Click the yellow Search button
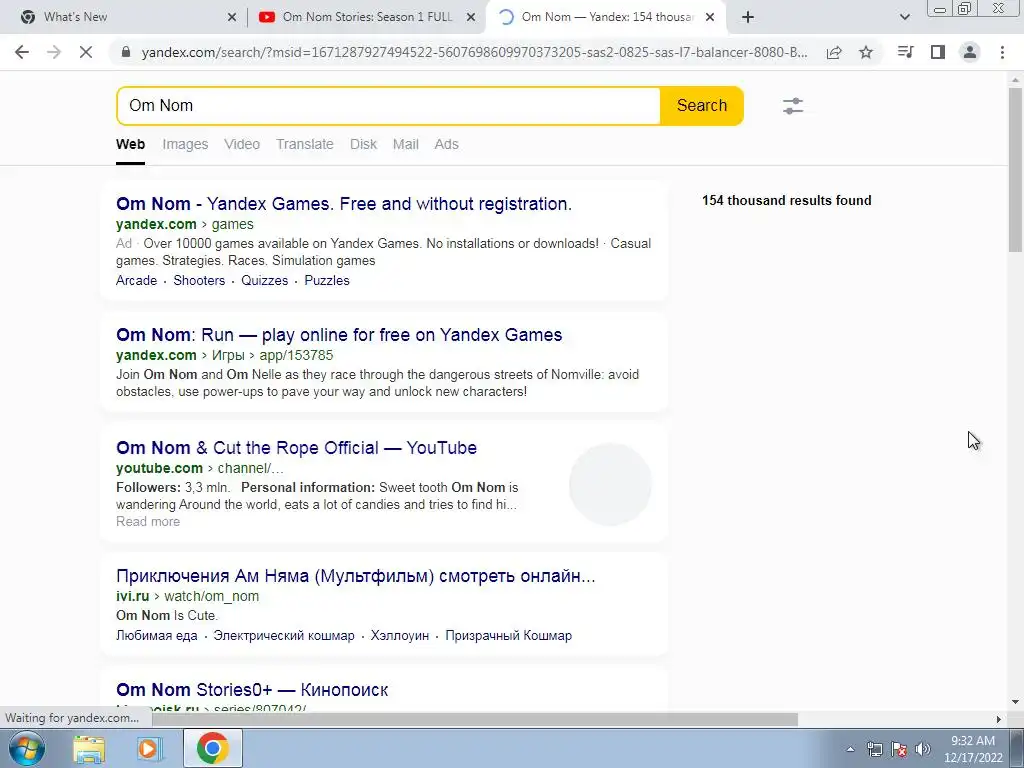1024x768 pixels. click(x=701, y=106)
